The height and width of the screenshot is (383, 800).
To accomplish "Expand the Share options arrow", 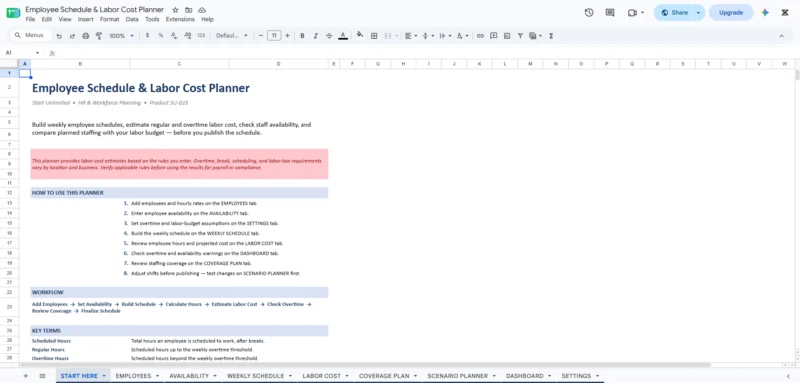I will [698, 13].
